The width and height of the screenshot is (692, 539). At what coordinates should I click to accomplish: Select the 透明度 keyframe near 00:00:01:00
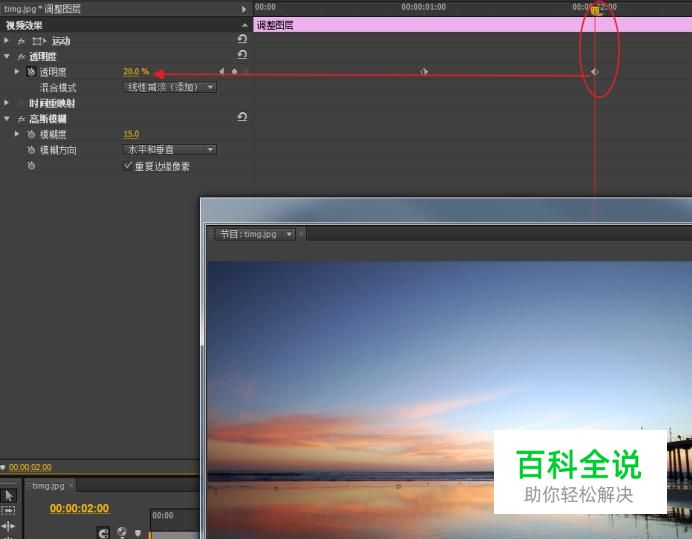coord(424,72)
